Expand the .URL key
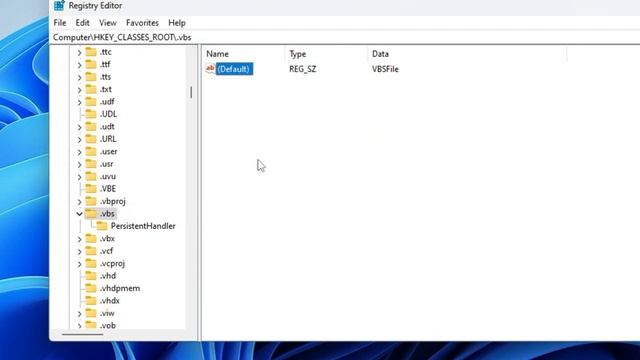The height and width of the screenshot is (360, 640). coord(79,139)
